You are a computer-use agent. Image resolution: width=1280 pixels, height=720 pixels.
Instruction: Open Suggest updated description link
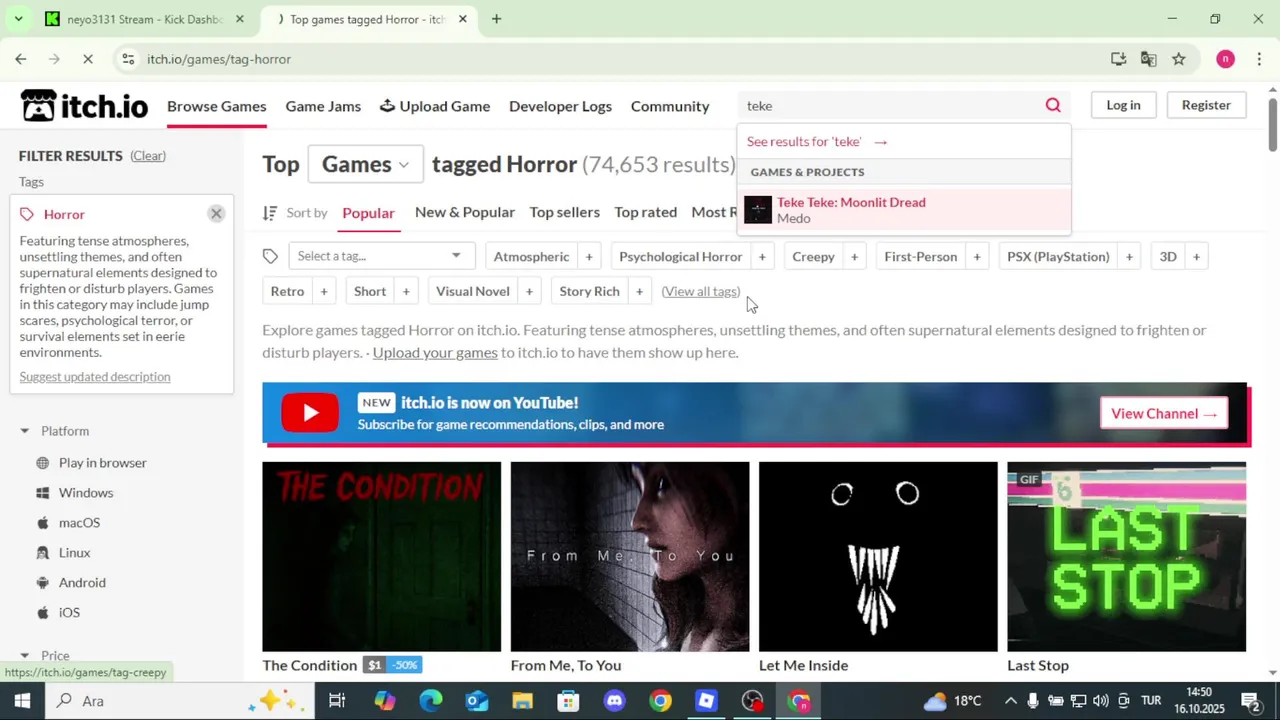pos(95,377)
